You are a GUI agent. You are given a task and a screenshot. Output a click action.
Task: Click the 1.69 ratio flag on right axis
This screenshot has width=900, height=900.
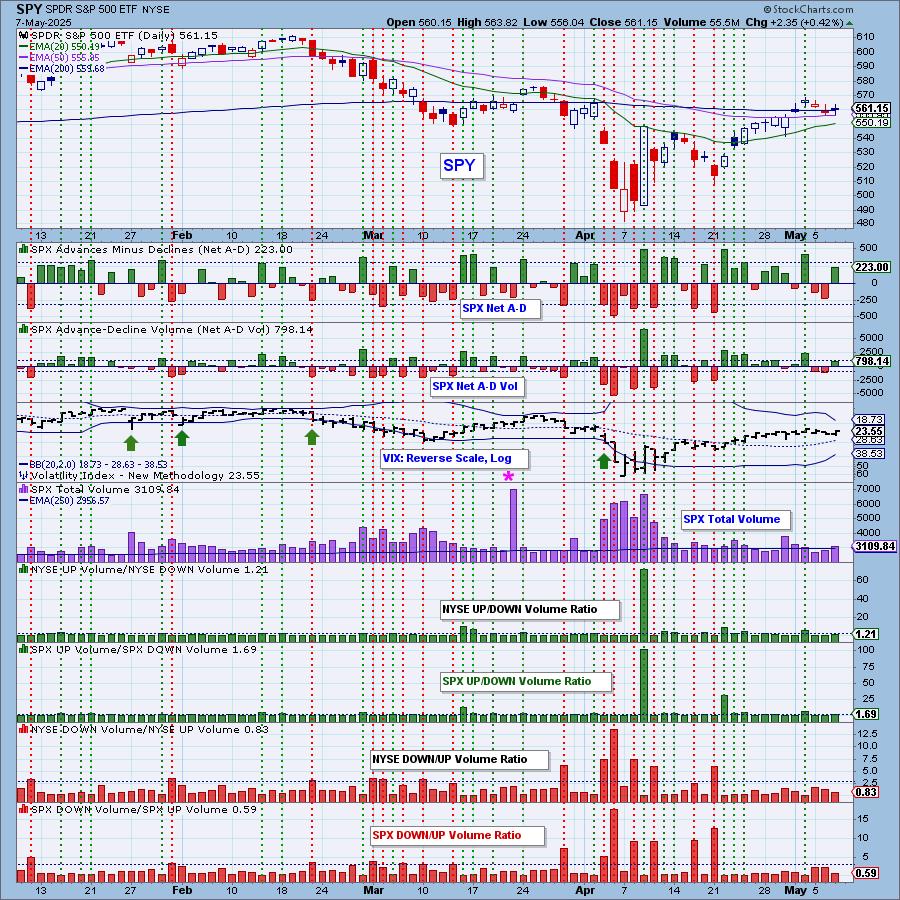[x=866, y=714]
